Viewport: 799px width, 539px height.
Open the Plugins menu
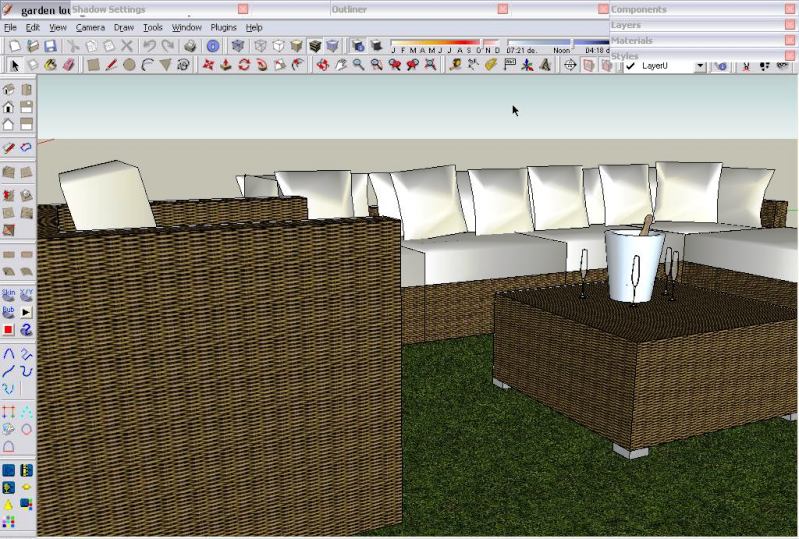(223, 28)
